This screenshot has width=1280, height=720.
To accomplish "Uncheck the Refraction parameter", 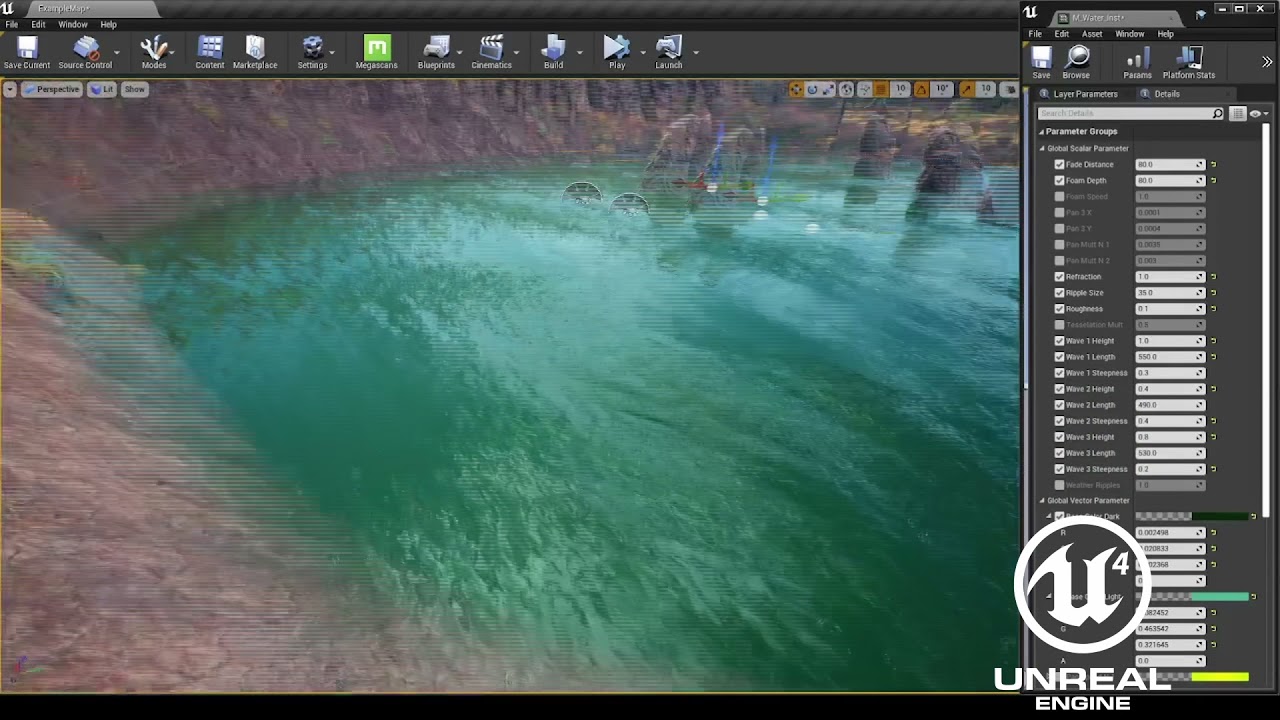I will (x=1059, y=277).
